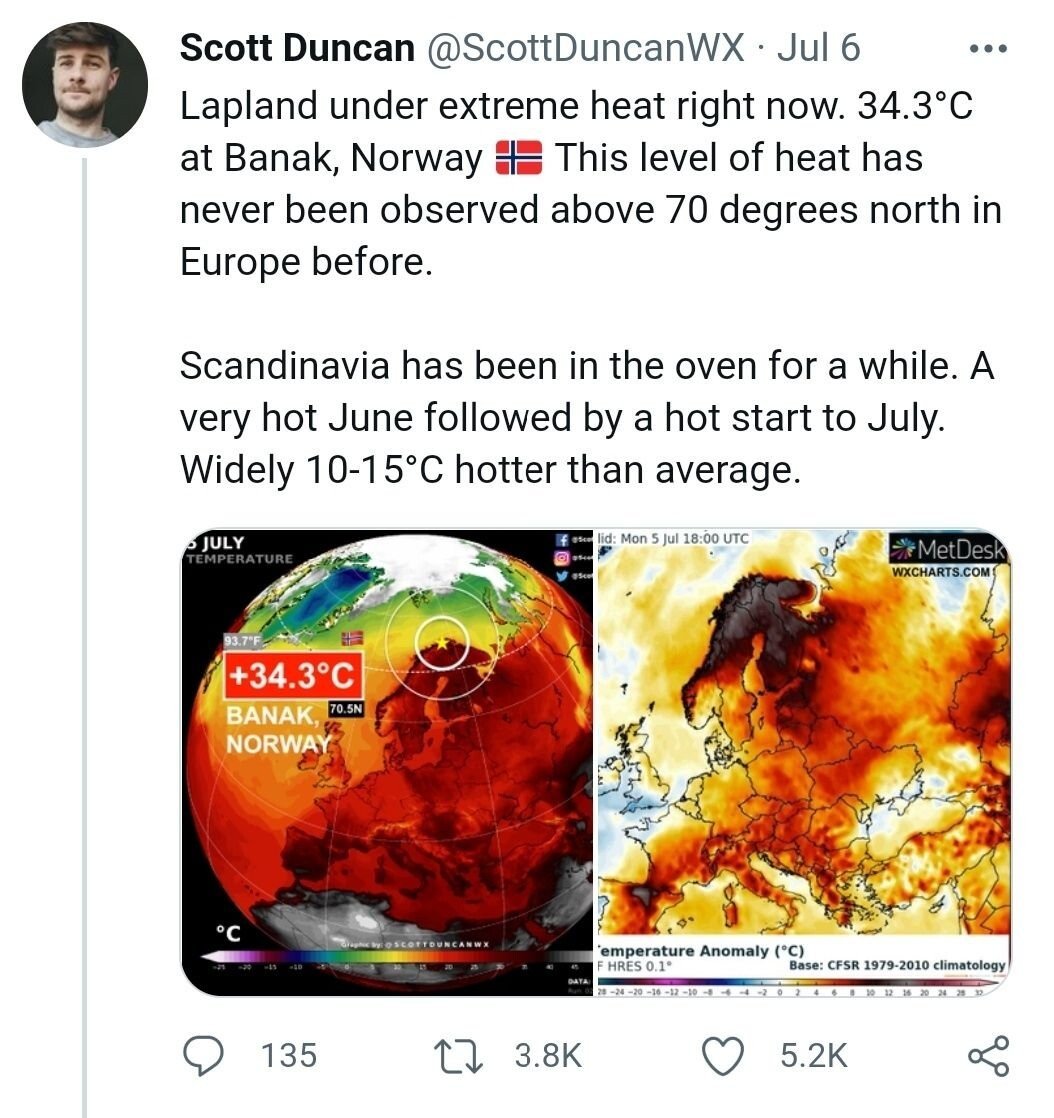Click the Jul 6 timestamp
1054x1118 pixels.
pos(818,47)
